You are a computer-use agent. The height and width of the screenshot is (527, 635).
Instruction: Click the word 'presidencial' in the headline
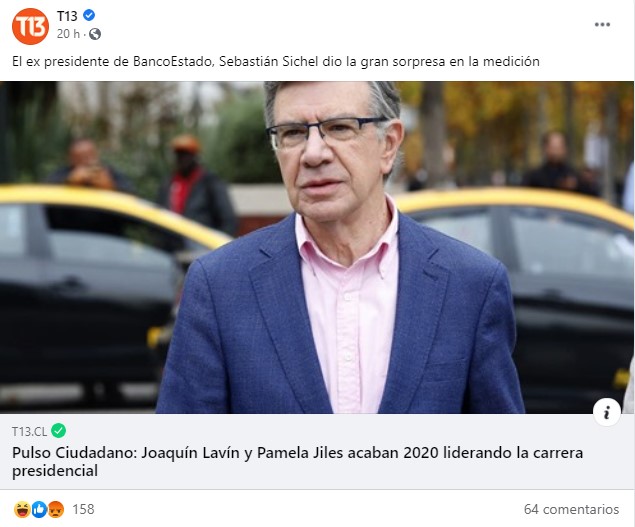pos(55,471)
